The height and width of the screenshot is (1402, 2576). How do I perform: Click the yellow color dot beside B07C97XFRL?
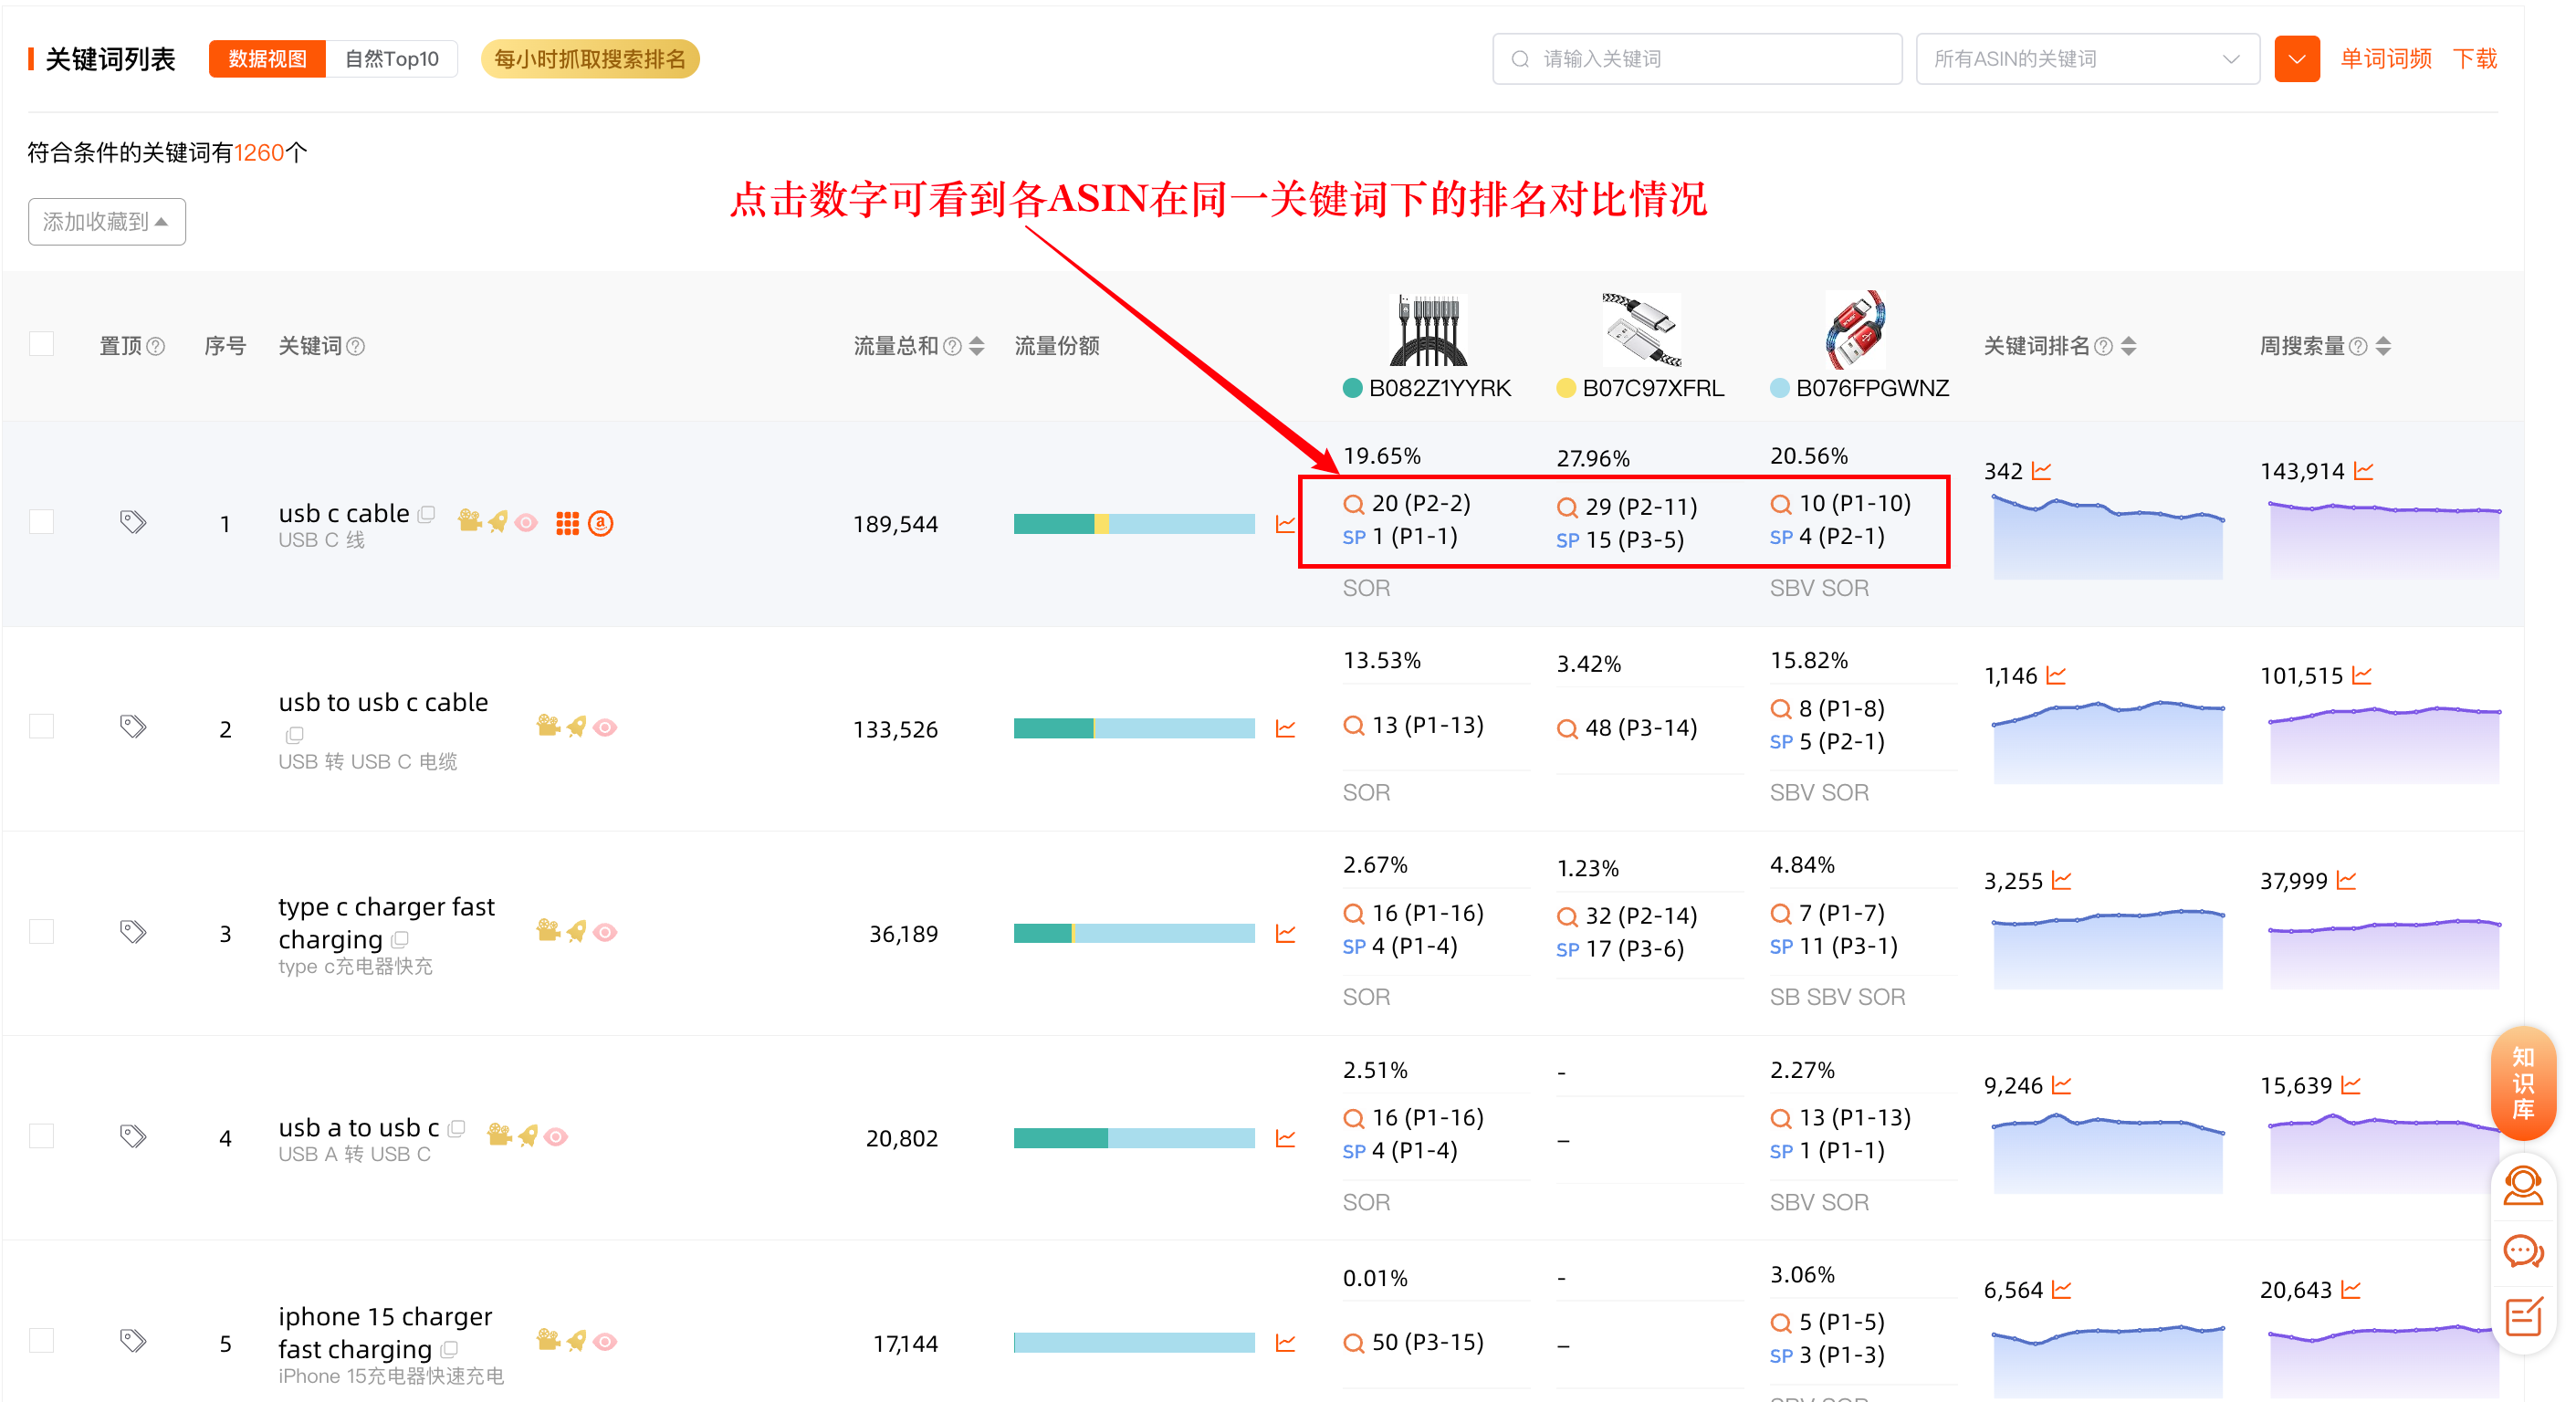point(1567,389)
